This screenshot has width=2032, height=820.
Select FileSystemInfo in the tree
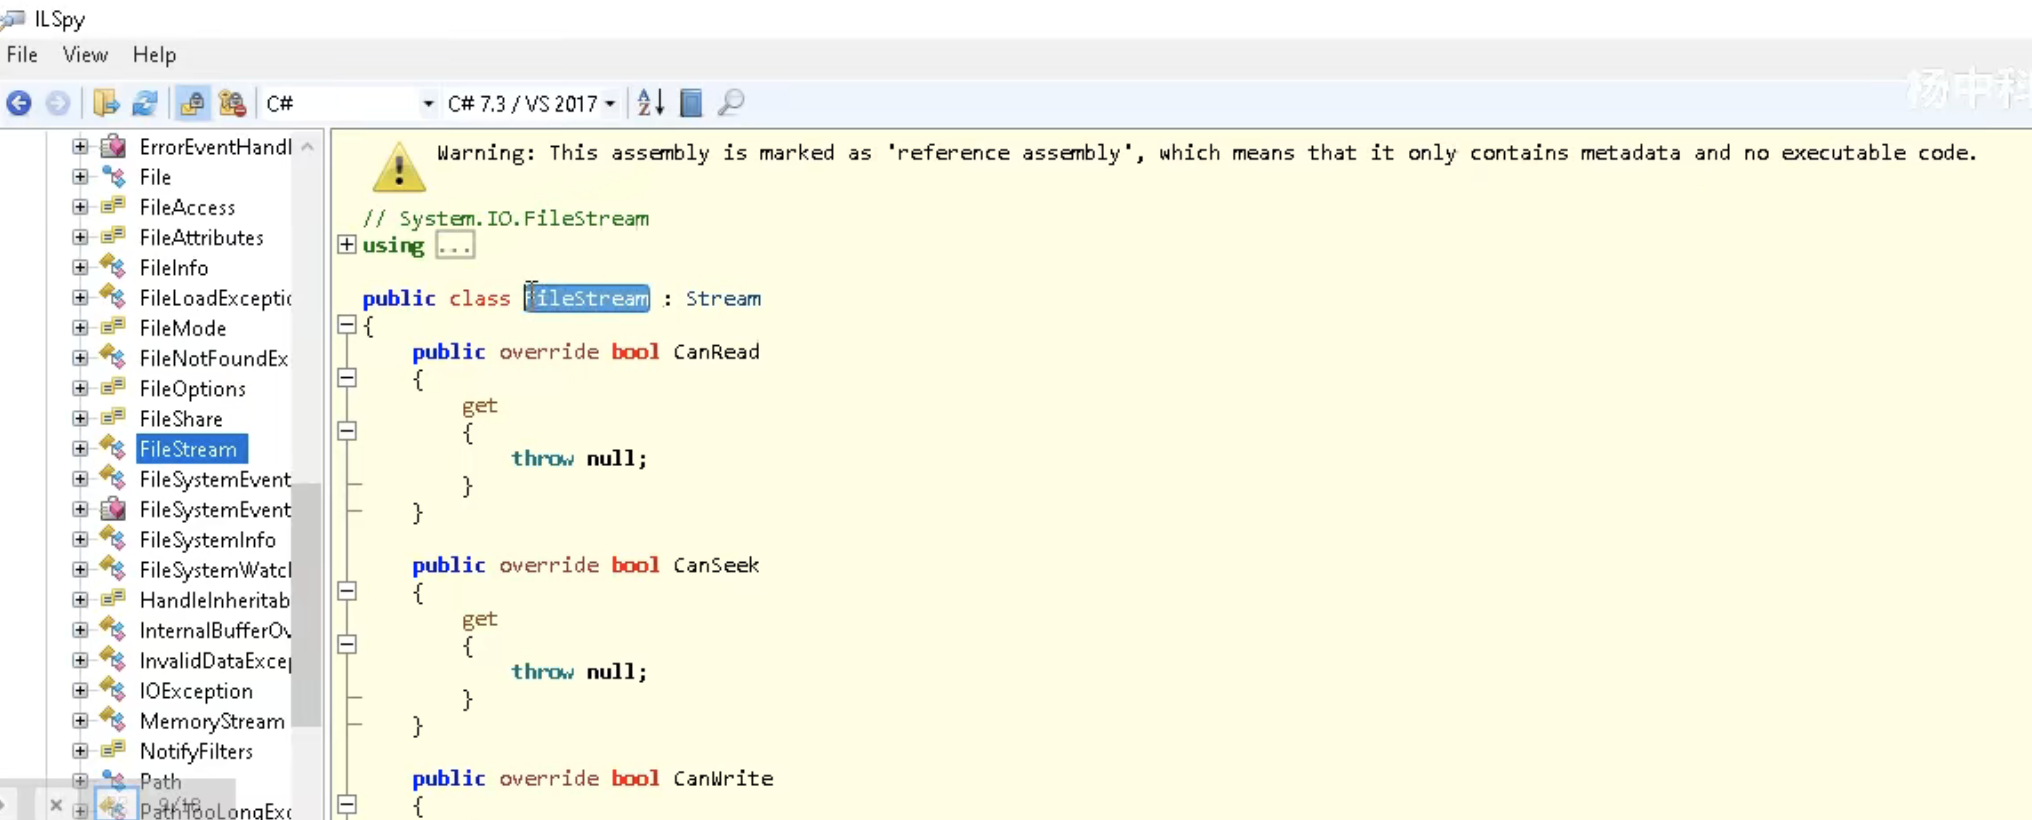coord(208,540)
